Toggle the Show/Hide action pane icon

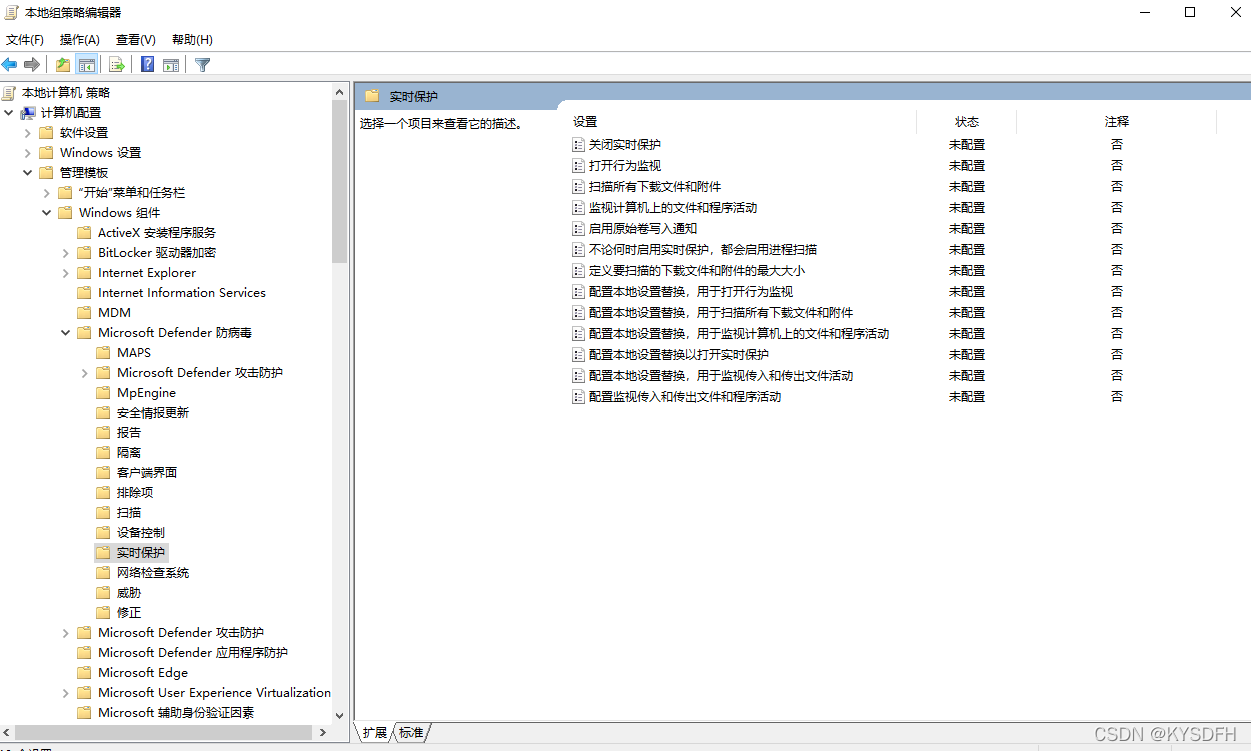171,65
